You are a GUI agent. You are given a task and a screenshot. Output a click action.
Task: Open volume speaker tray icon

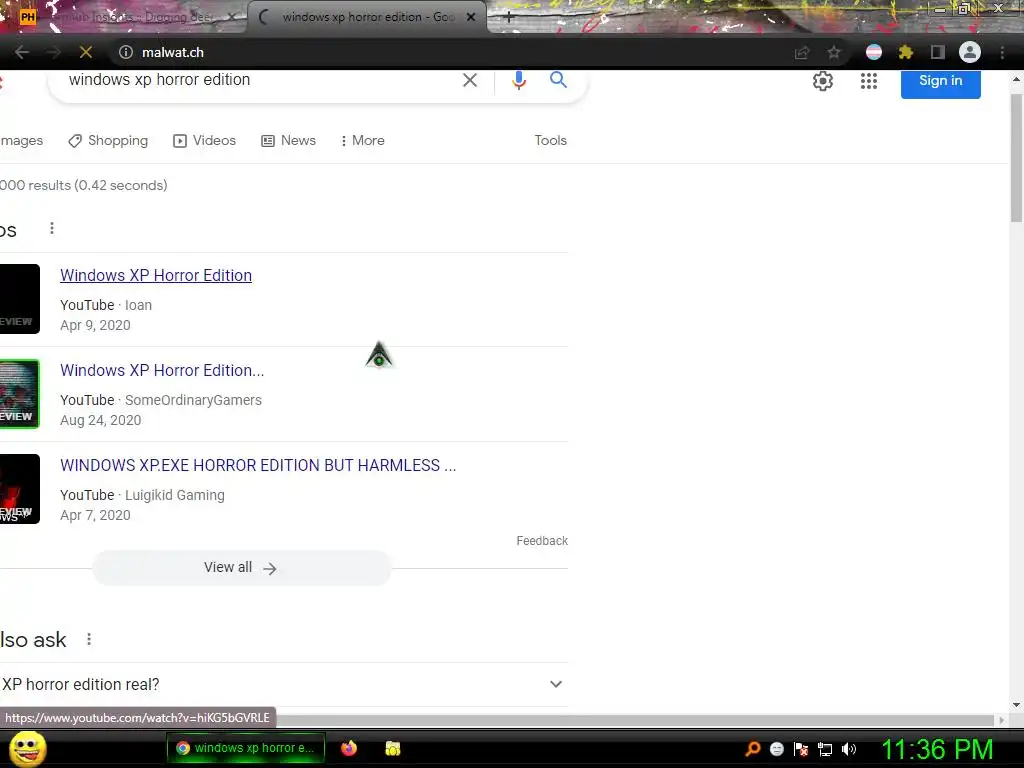(849, 749)
